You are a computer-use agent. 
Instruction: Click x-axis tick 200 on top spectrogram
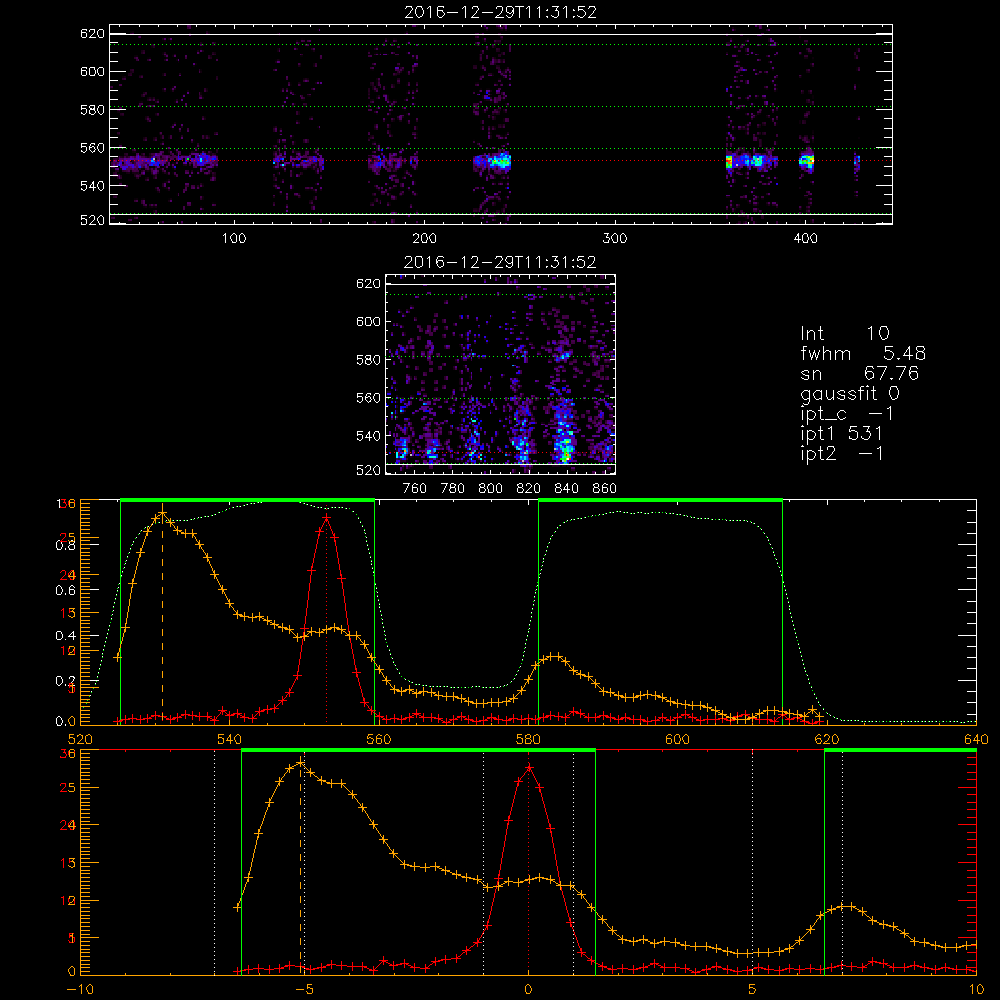click(424, 238)
